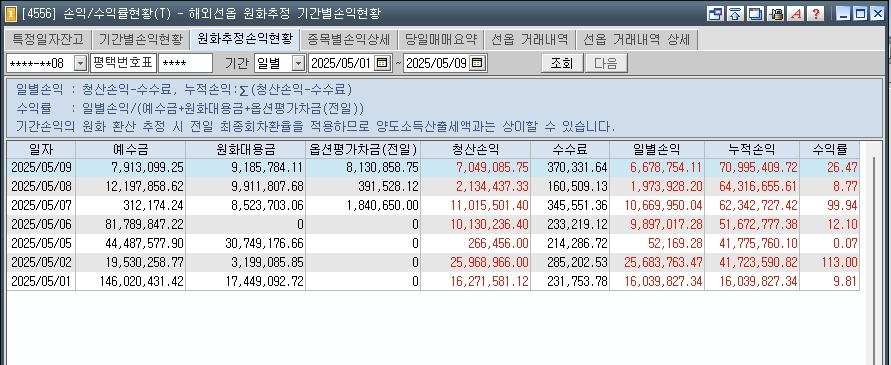Screen dimensions: 891x365
Task: Click the option value 1,840,650.00
Action: click(382, 205)
